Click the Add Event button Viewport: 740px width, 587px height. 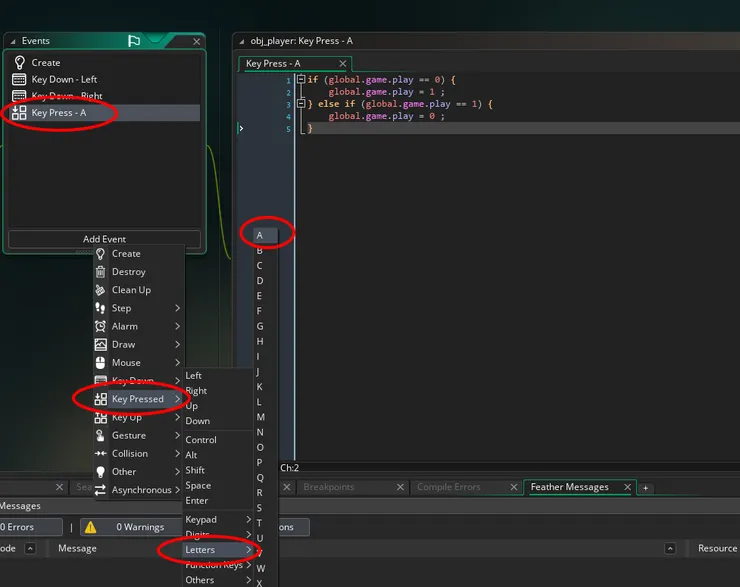point(104,239)
